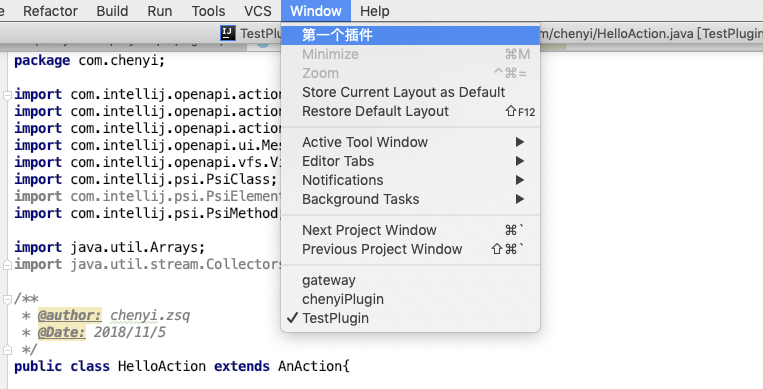Click the AnAction superclass name
Viewport: 763px width, 389px height.
(x=310, y=366)
